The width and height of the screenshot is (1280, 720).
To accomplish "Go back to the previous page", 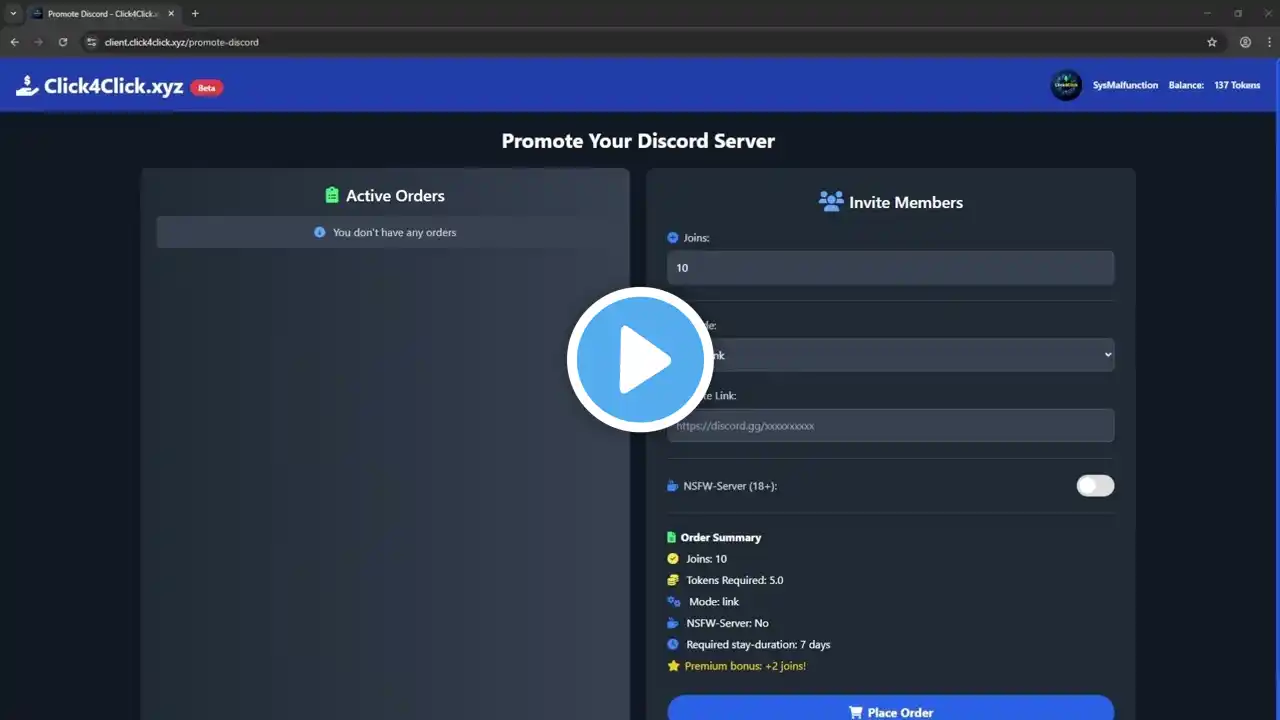I will click(14, 42).
